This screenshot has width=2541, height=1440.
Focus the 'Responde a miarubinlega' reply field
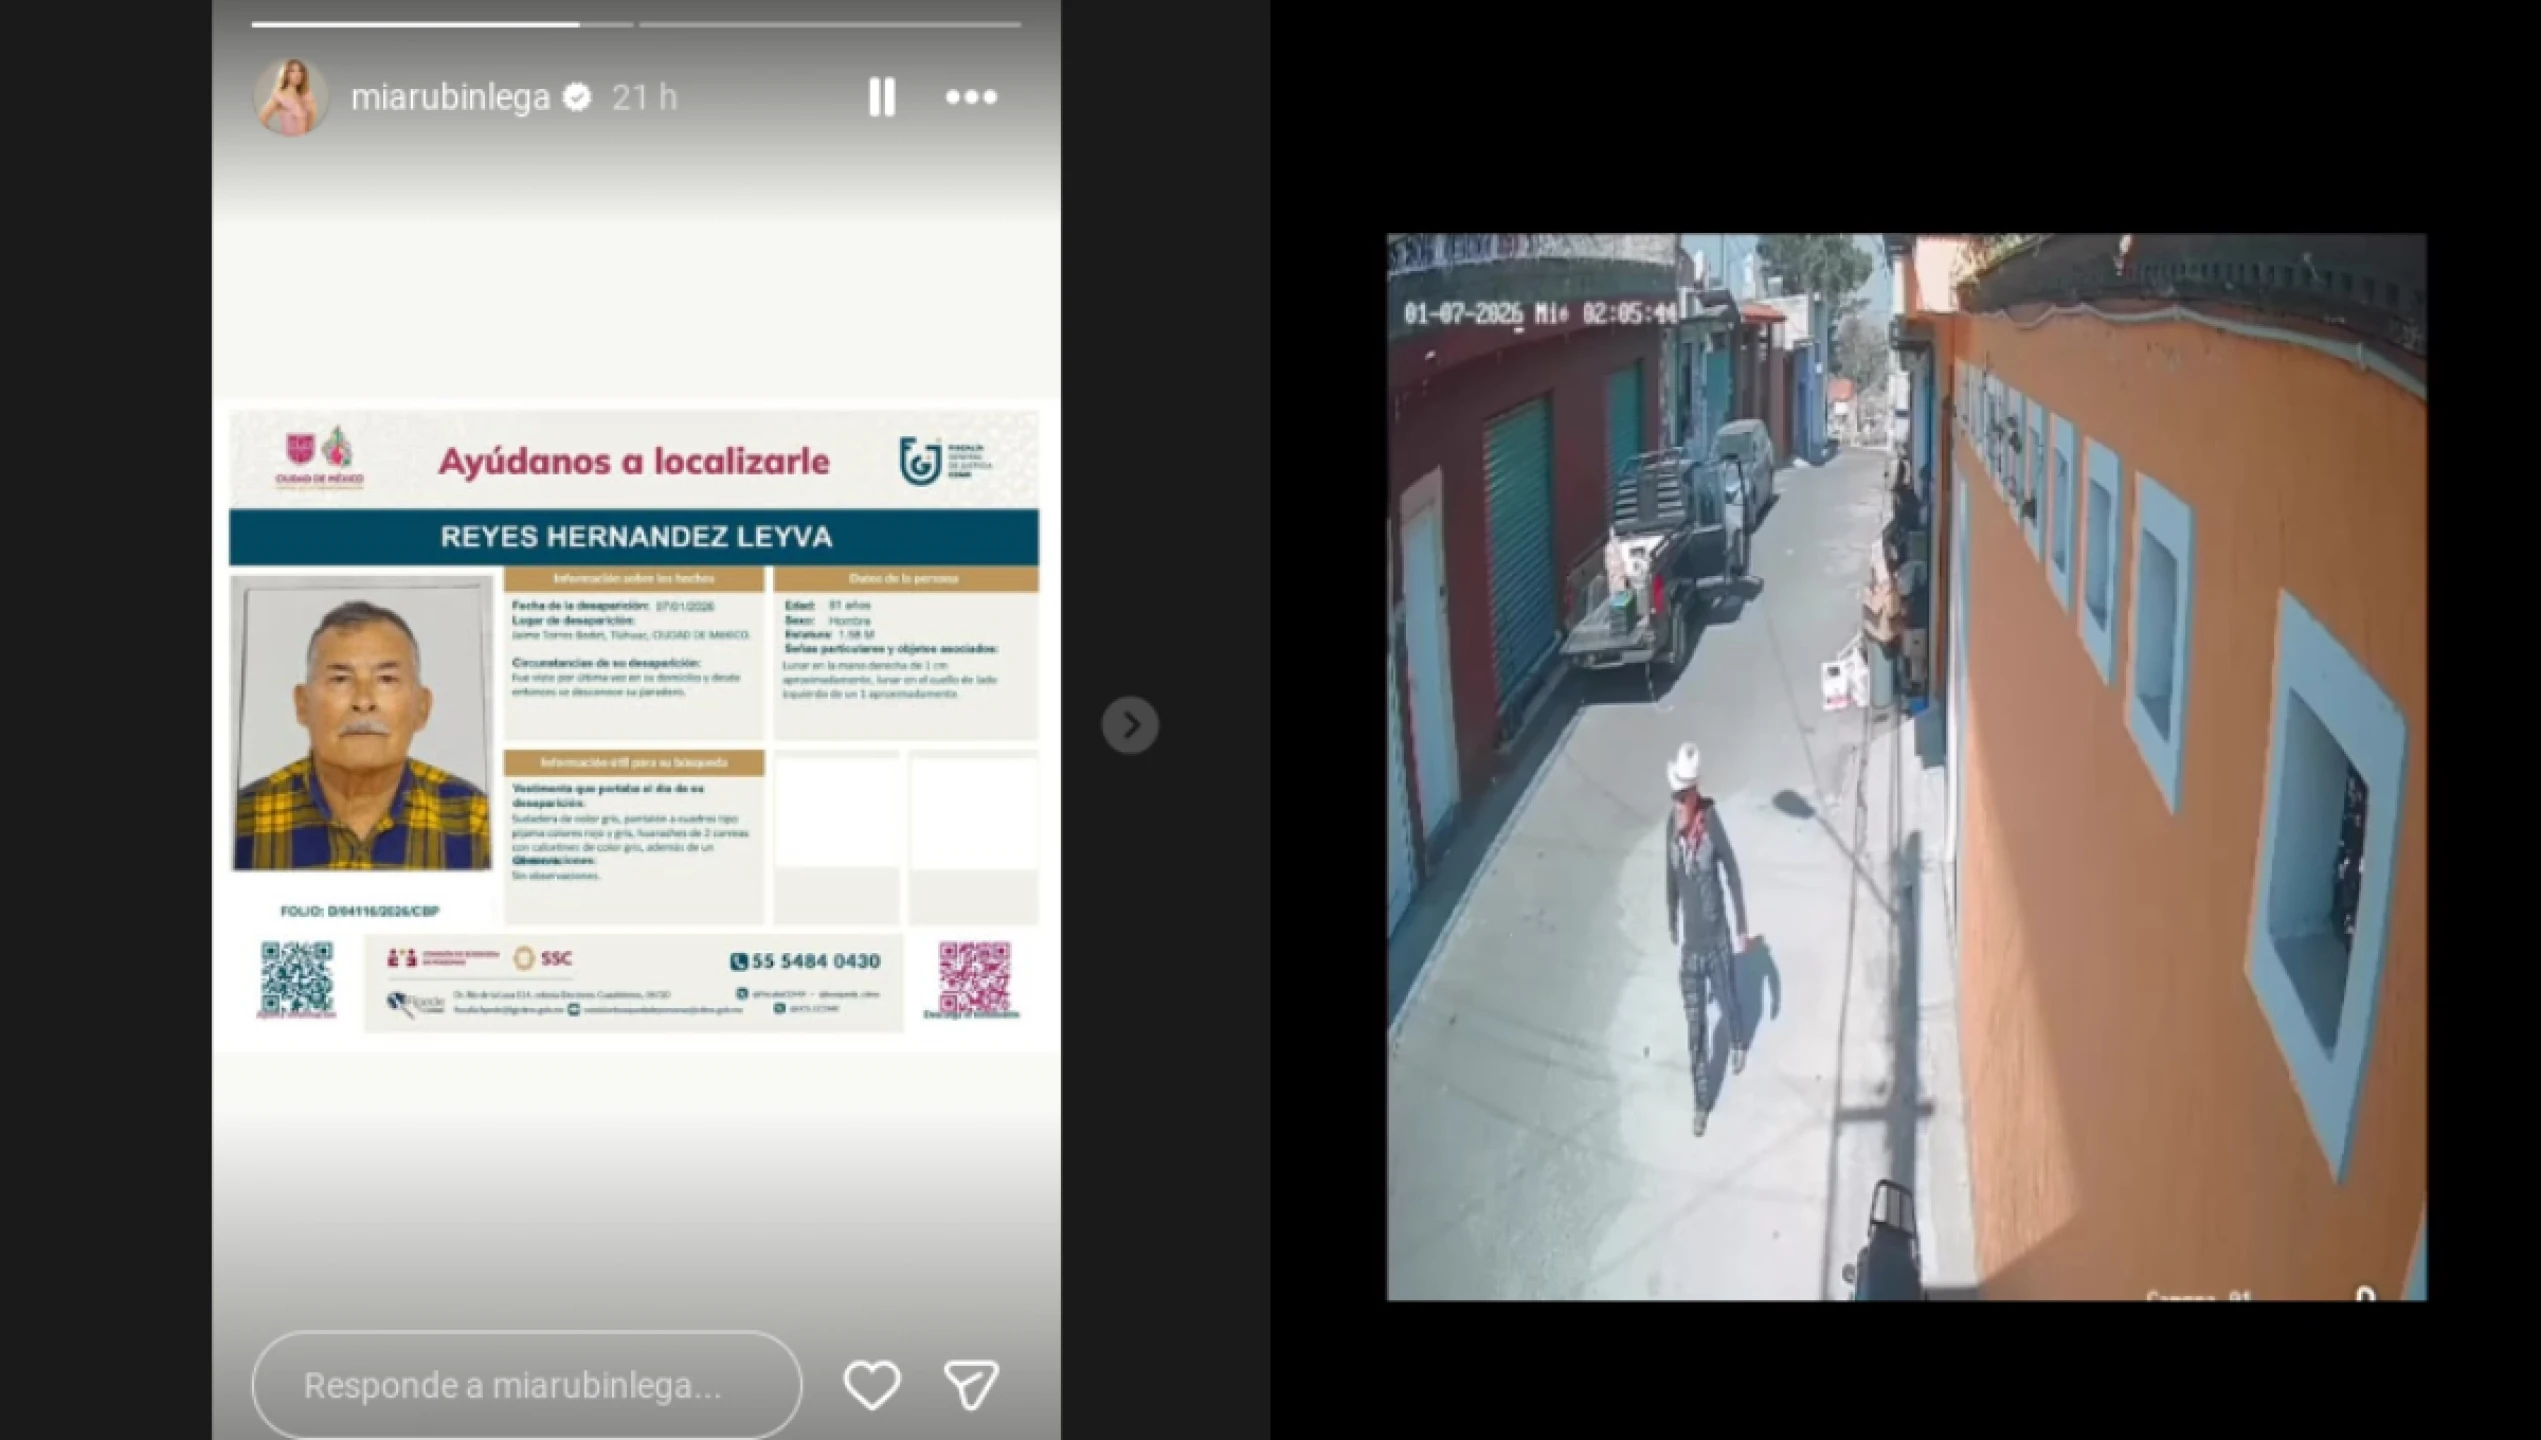526,1385
